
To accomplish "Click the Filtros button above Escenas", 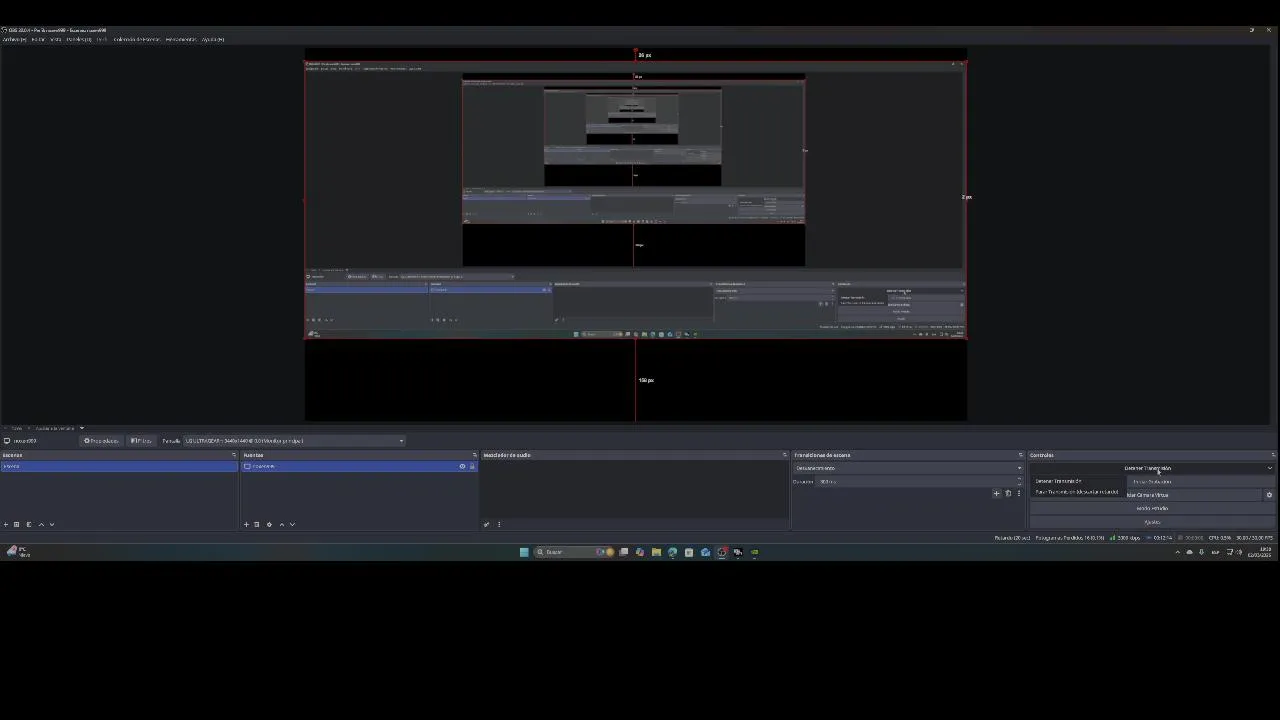I will pyautogui.click(x=141, y=441).
